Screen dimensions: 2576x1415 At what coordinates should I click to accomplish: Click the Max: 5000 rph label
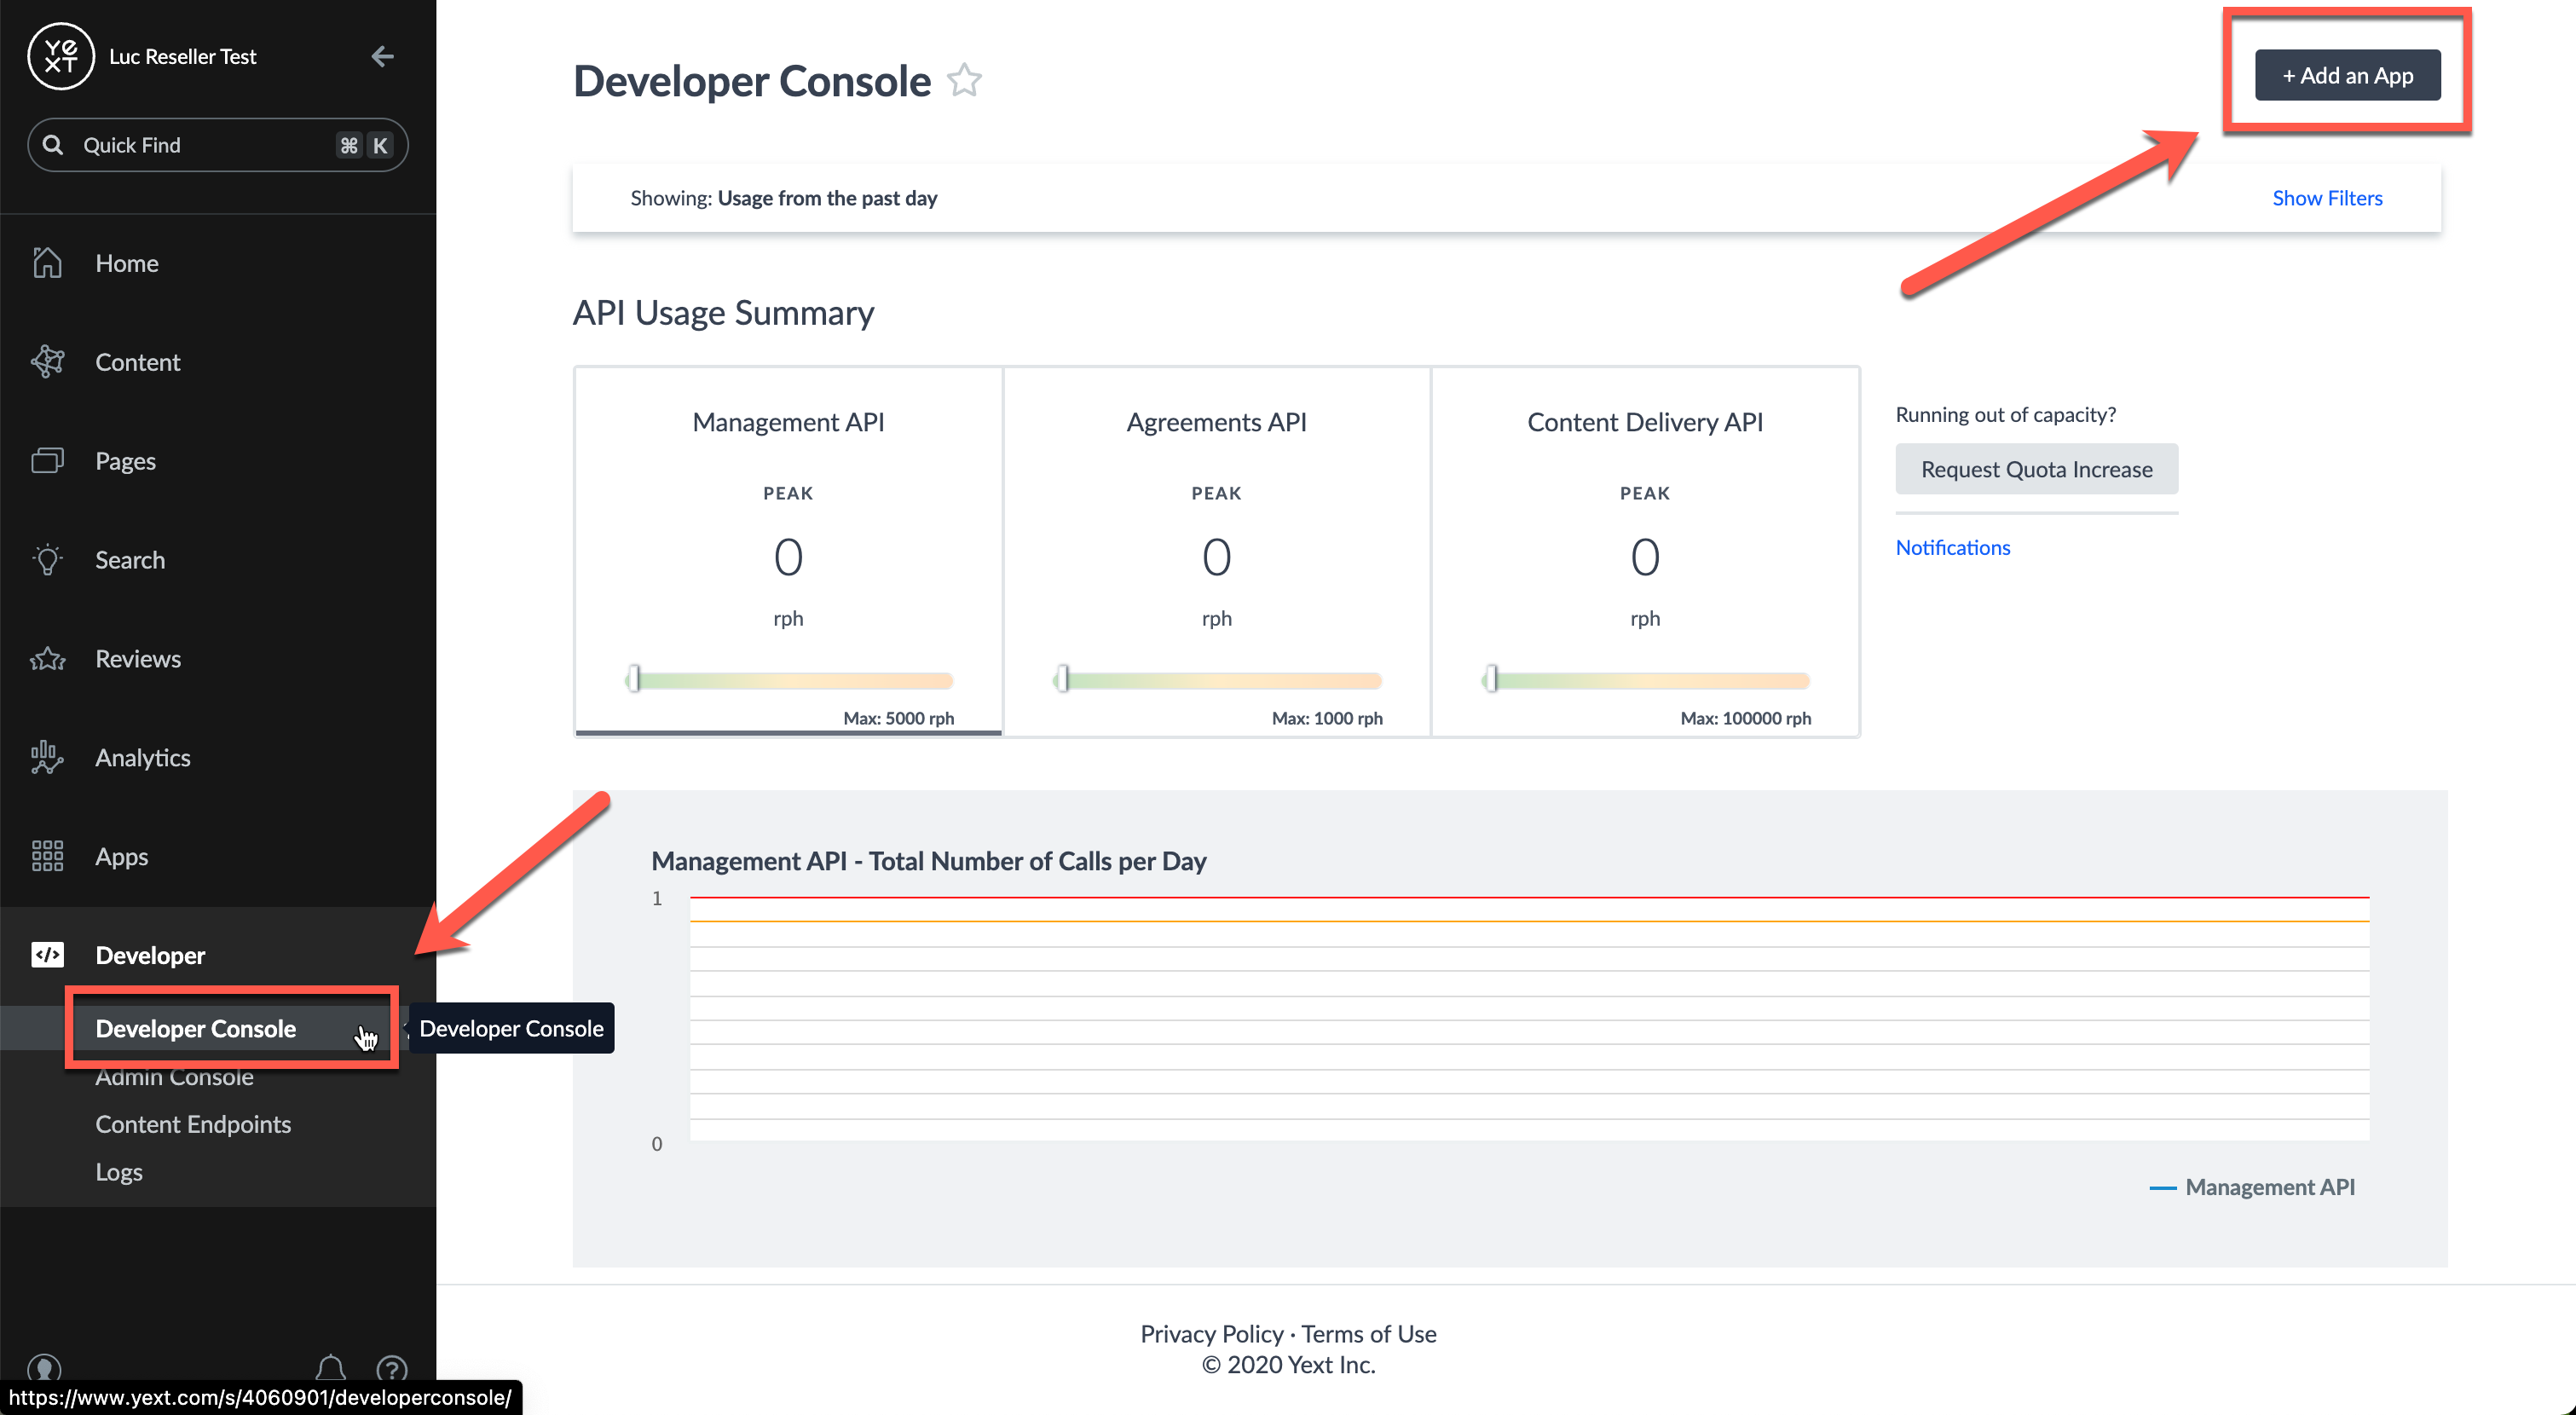[x=898, y=718]
